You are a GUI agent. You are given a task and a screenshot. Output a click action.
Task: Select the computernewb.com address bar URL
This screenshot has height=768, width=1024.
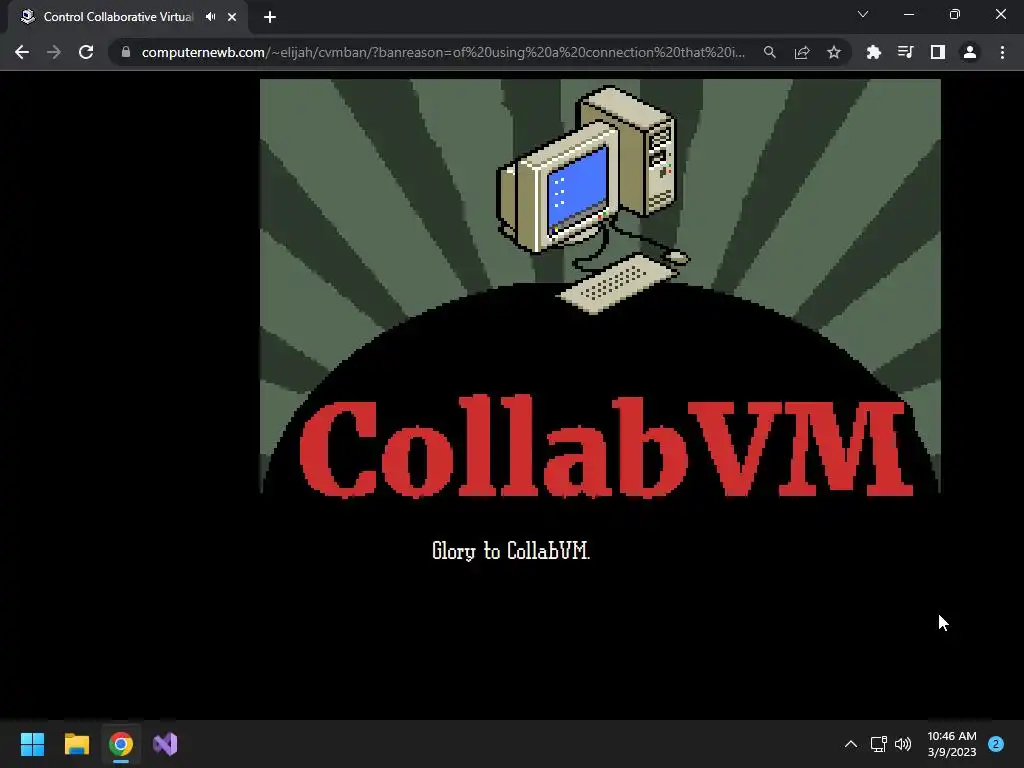click(x=443, y=52)
